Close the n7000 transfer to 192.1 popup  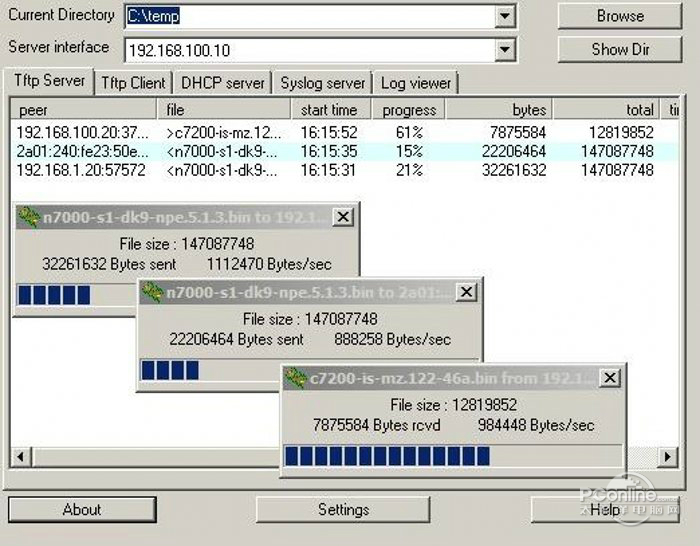pos(343,217)
